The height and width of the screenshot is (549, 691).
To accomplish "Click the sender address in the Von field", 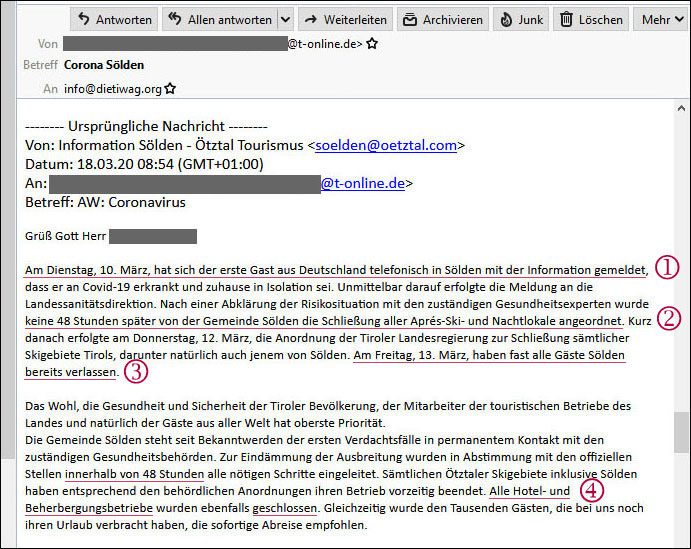I will tap(212, 44).
